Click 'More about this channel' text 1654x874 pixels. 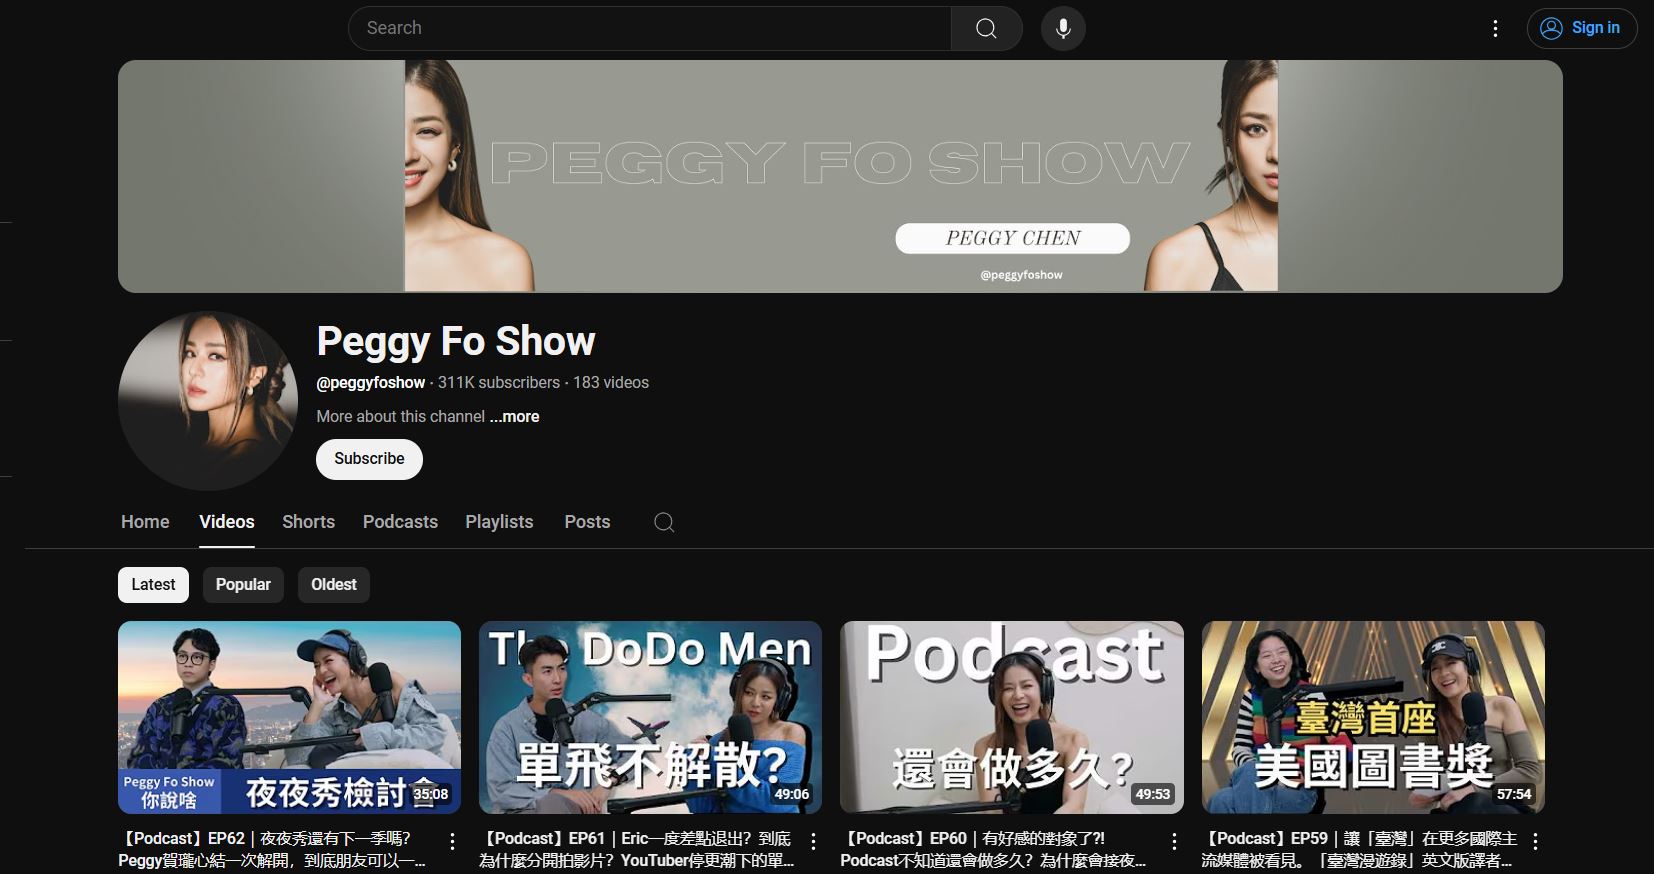pos(401,416)
